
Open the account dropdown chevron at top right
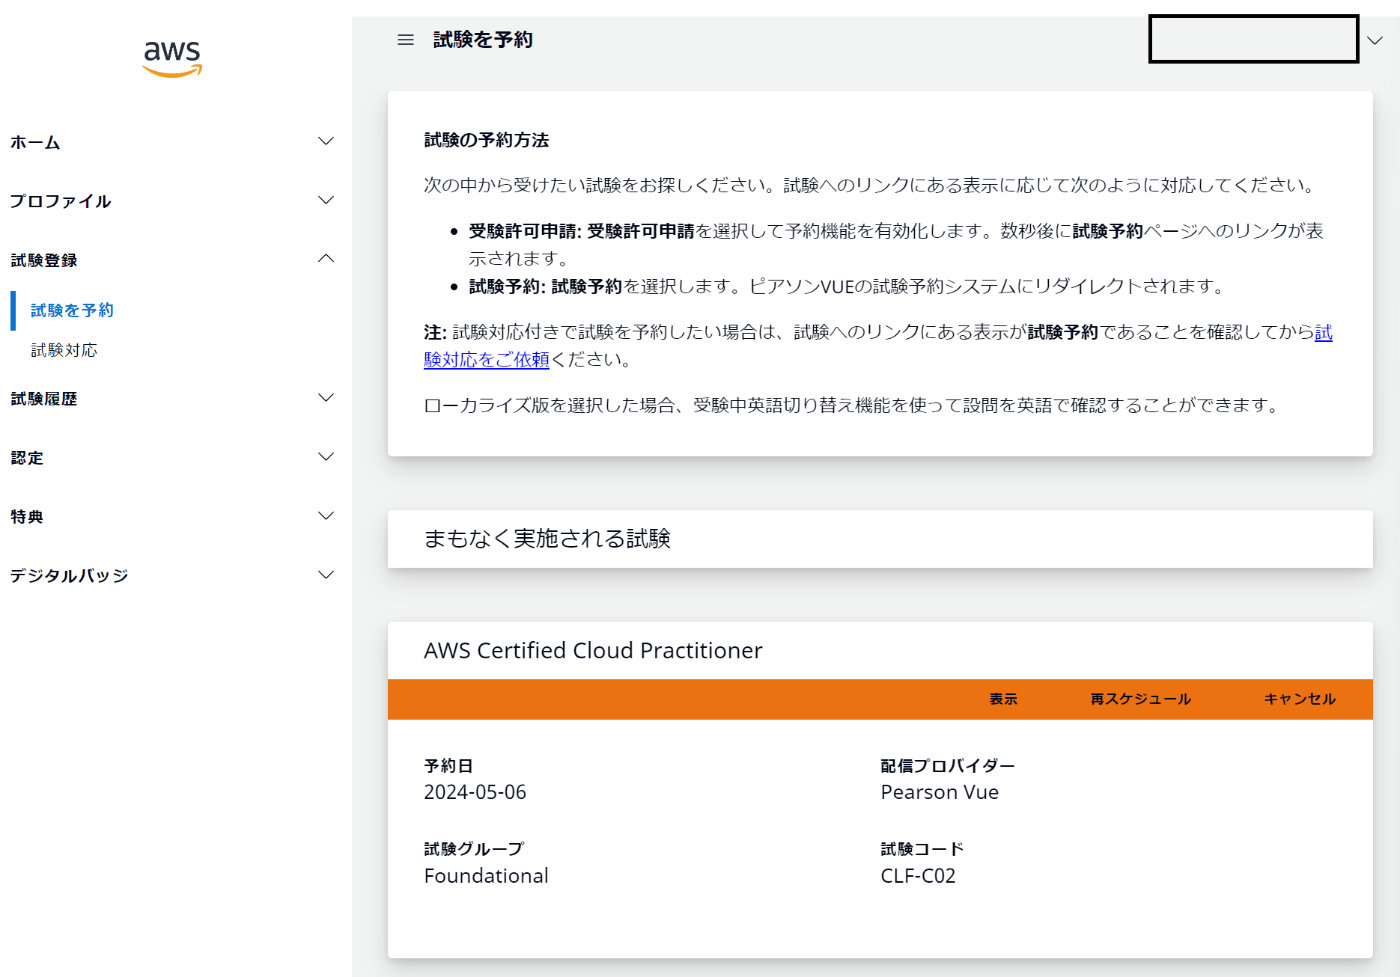[x=1375, y=40]
